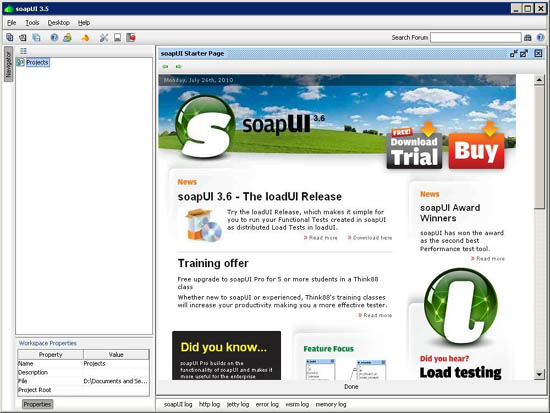
Task: Minimize the soapUI Starter Page panel
Action: (x=514, y=53)
